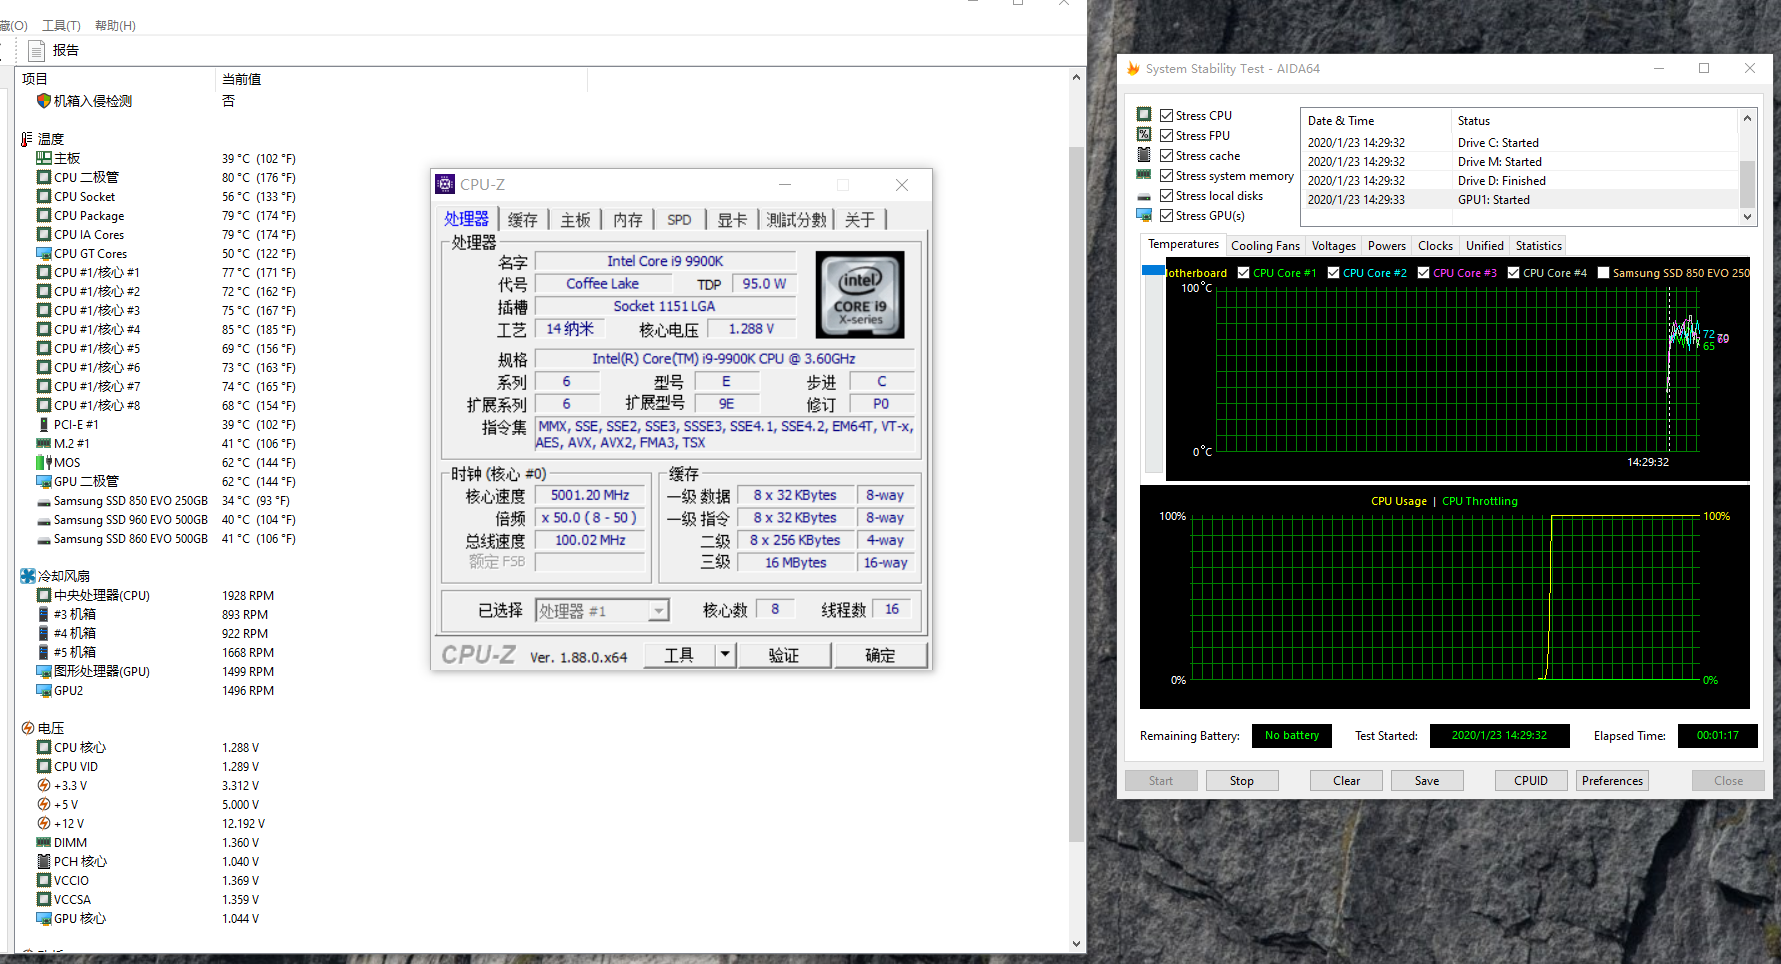Image resolution: width=1781 pixels, height=964 pixels.
Task: Click the CPU-Z application icon in the title bar
Action: click(x=445, y=184)
